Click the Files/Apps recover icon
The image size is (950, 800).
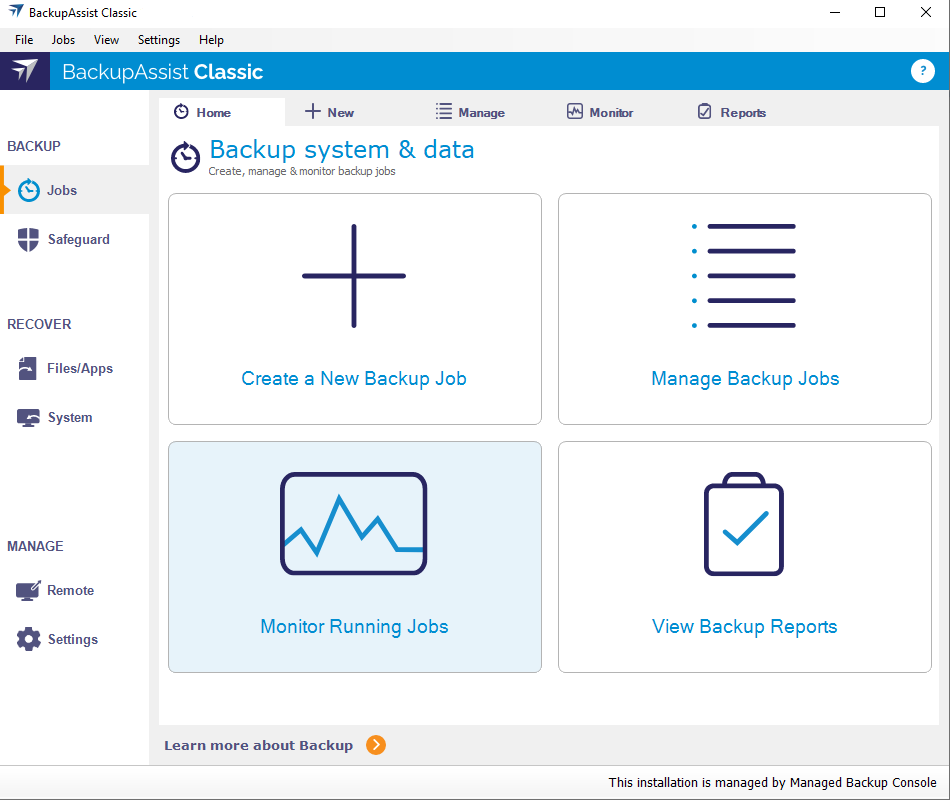coord(27,368)
